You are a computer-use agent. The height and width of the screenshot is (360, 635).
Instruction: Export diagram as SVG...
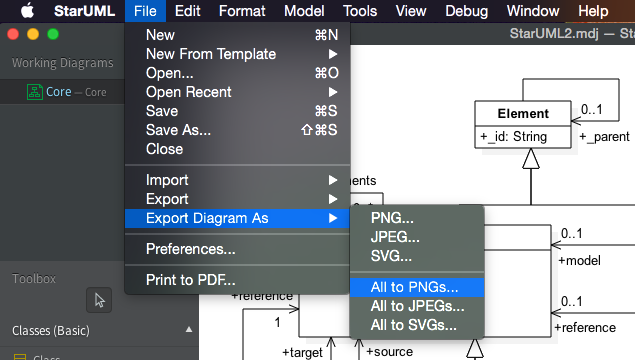[x=417, y=256]
